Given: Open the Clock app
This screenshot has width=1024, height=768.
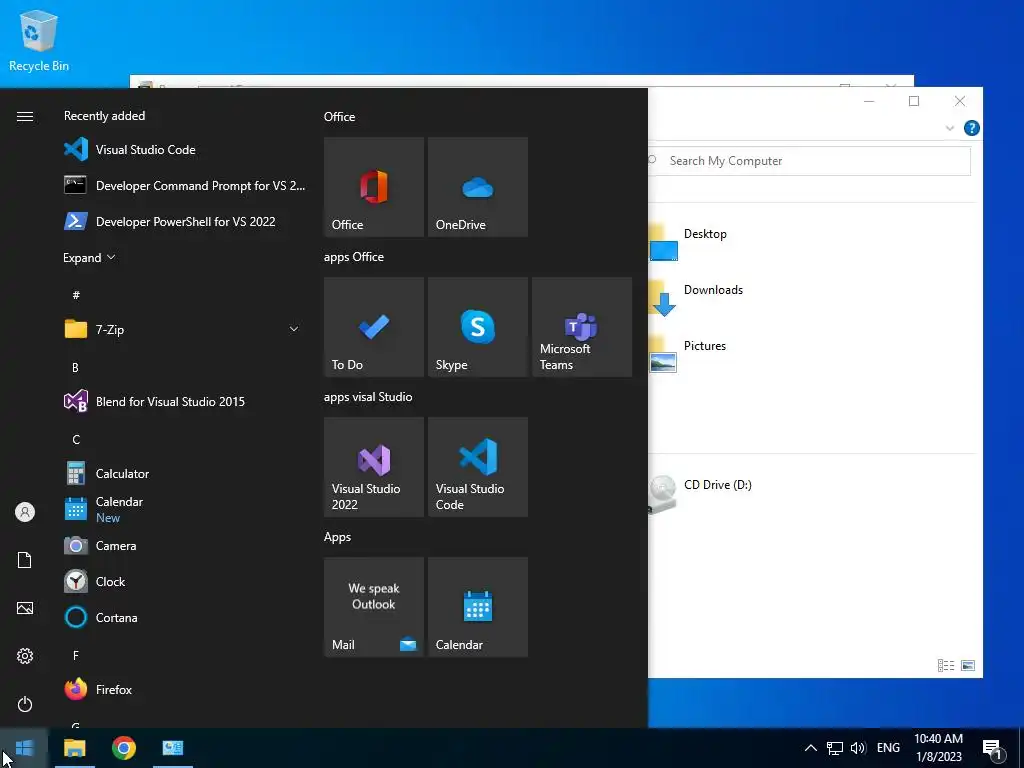Looking at the screenshot, I should point(183,581).
